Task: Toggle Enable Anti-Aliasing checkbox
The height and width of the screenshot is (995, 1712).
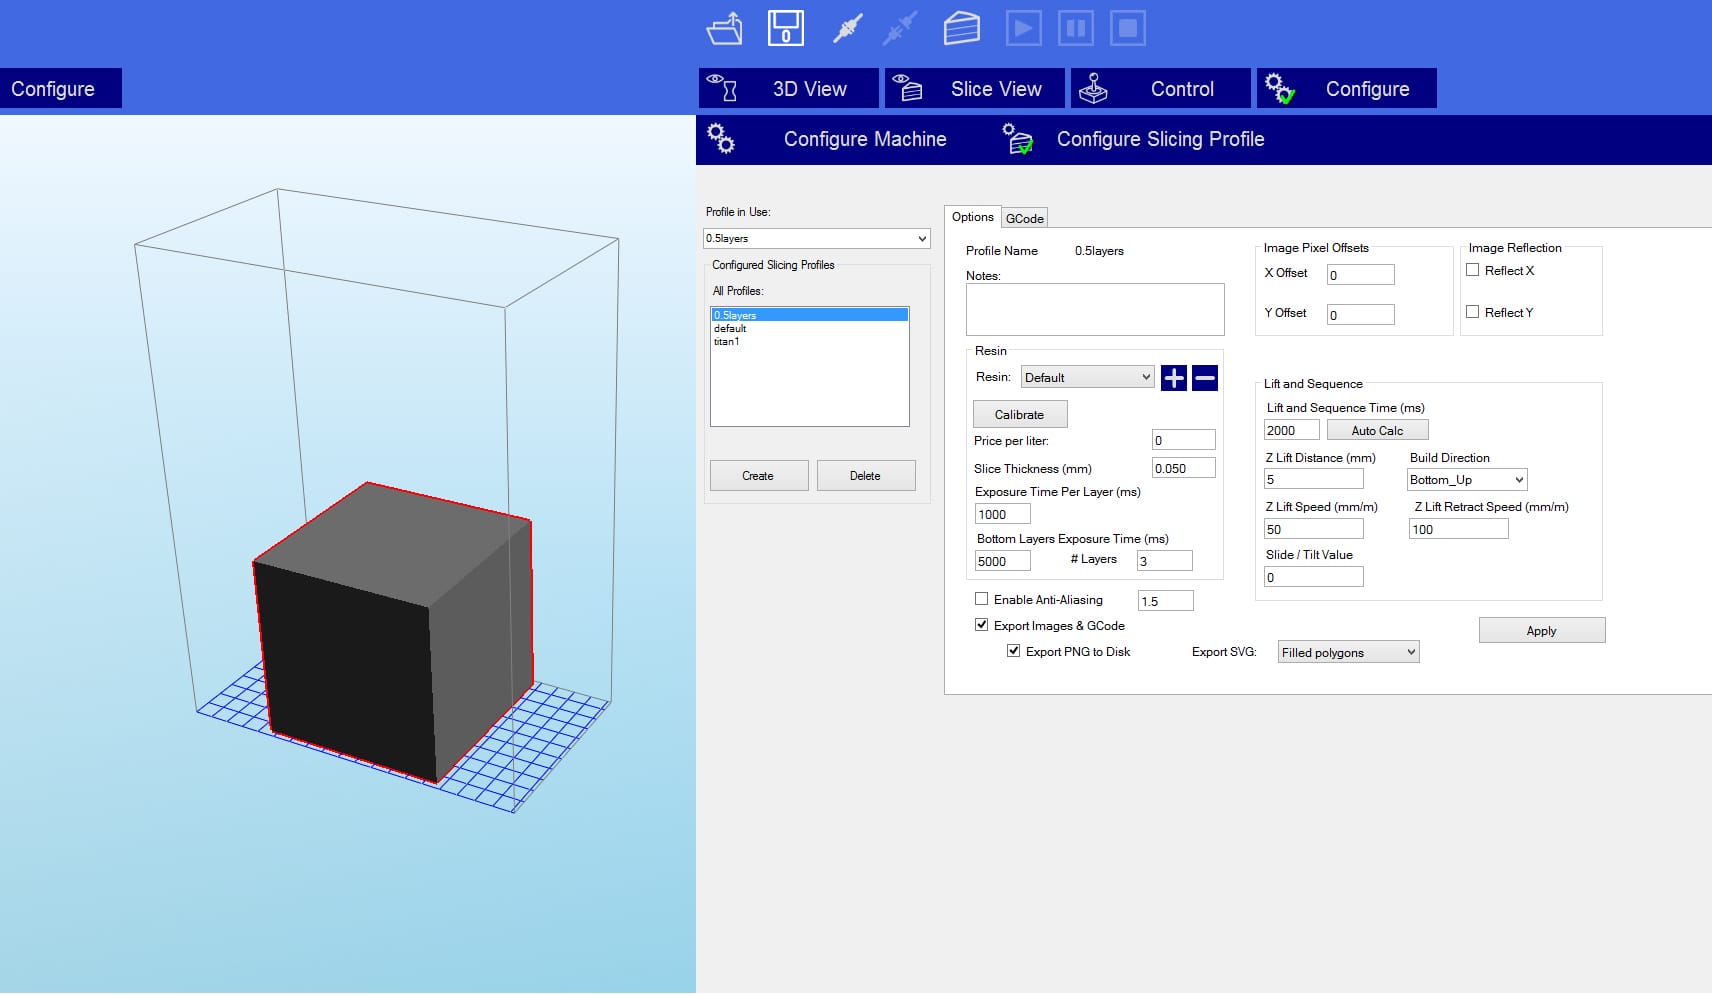Action: click(981, 599)
